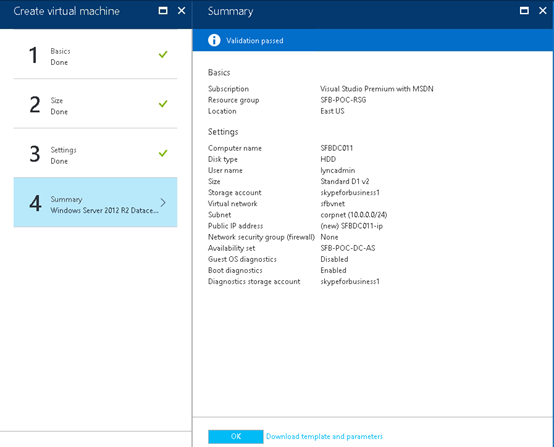Click the Availability set label
554x447 pixels.
[x=231, y=248]
